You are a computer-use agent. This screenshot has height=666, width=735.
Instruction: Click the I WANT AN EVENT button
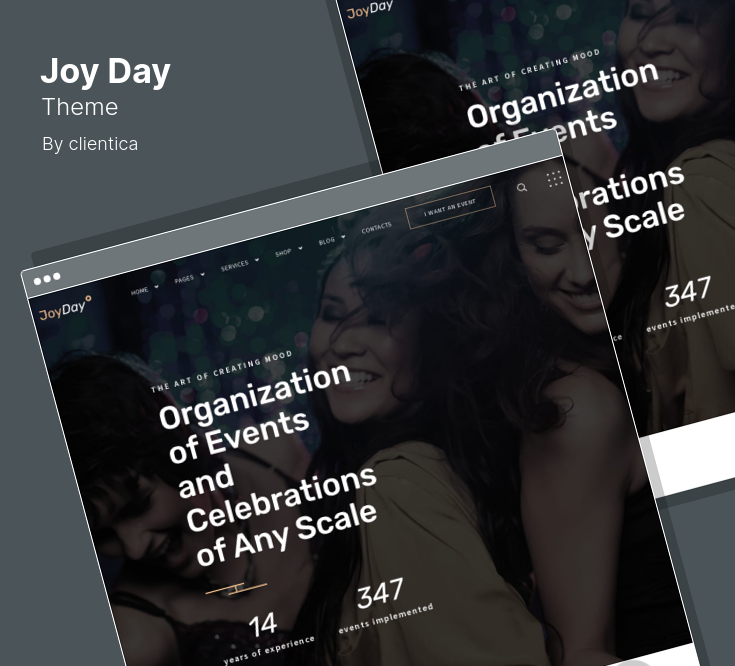click(450, 207)
